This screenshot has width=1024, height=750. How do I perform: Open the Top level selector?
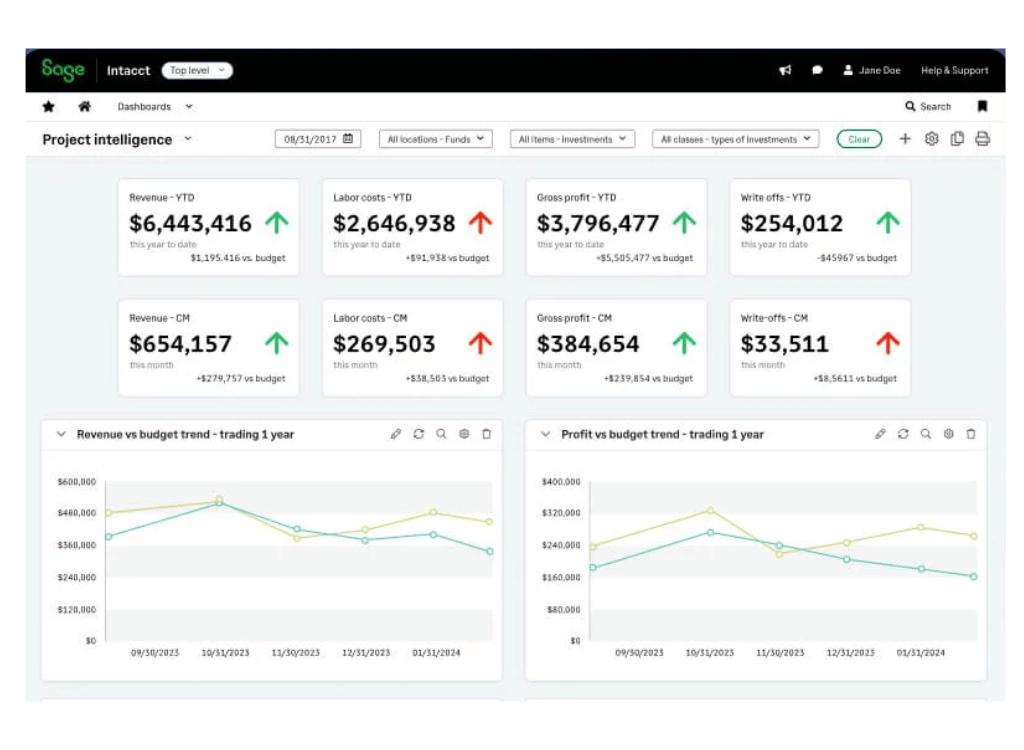point(196,70)
